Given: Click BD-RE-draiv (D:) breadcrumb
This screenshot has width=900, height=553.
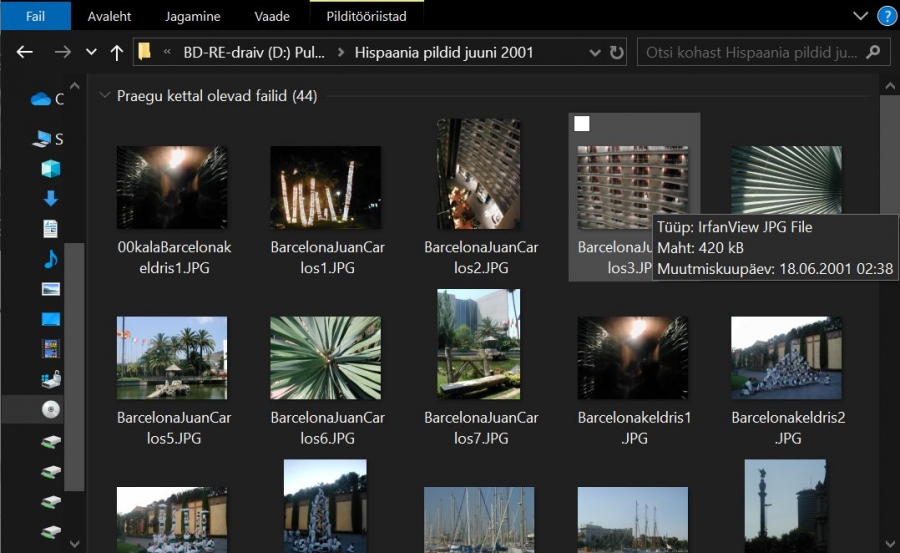Looking at the screenshot, I should coord(254,52).
